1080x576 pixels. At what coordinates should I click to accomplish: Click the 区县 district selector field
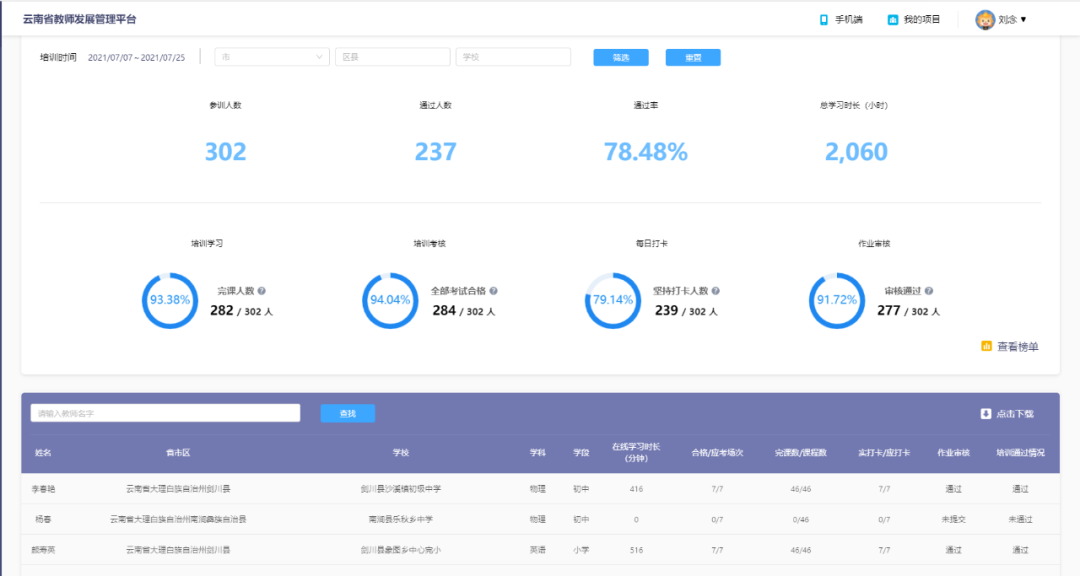392,57
